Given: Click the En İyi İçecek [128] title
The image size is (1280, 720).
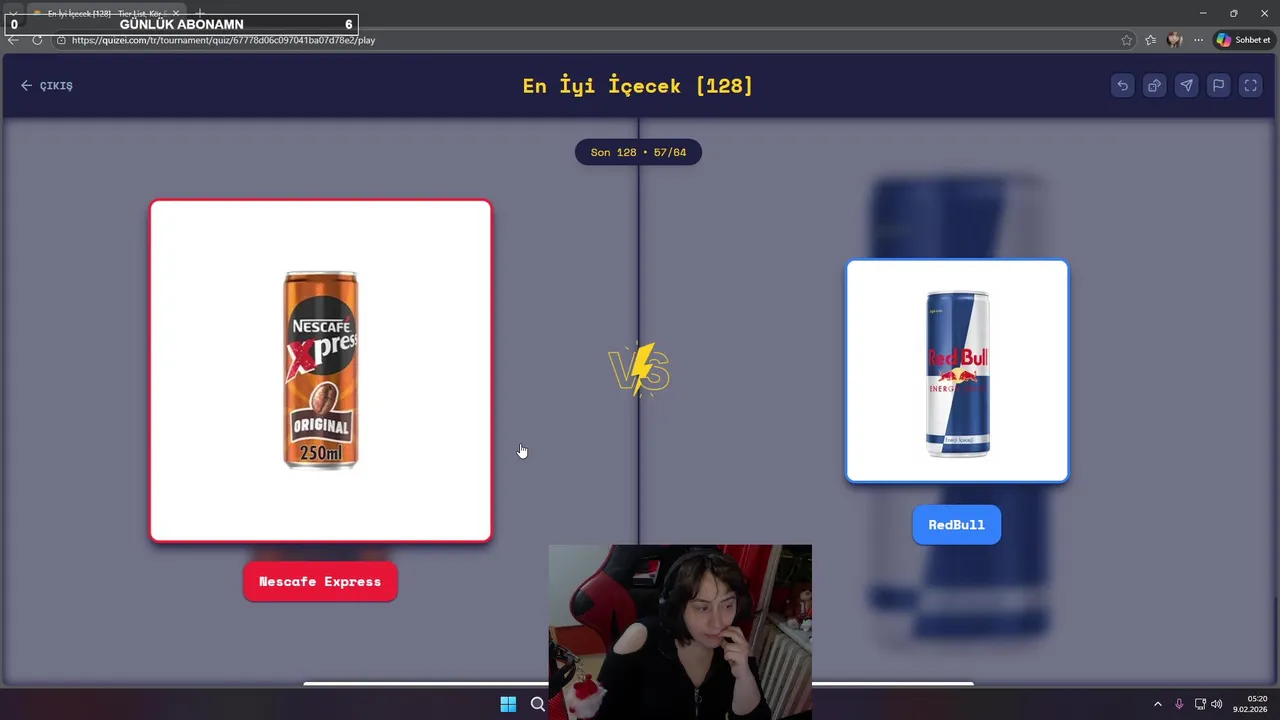Looking at the screenshot, I should pos(638,86).
